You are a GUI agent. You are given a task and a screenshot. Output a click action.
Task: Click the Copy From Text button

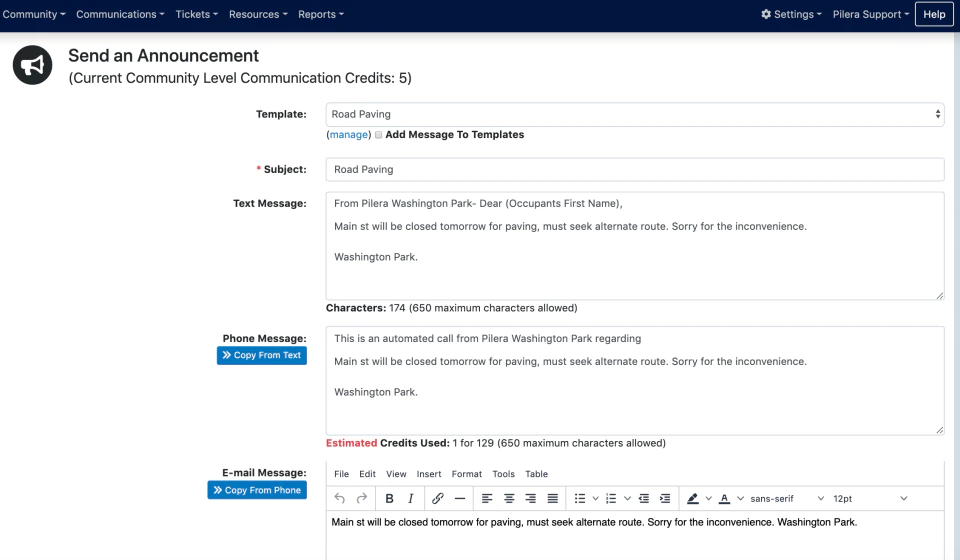pyautogui.click(x=261, y=356)
